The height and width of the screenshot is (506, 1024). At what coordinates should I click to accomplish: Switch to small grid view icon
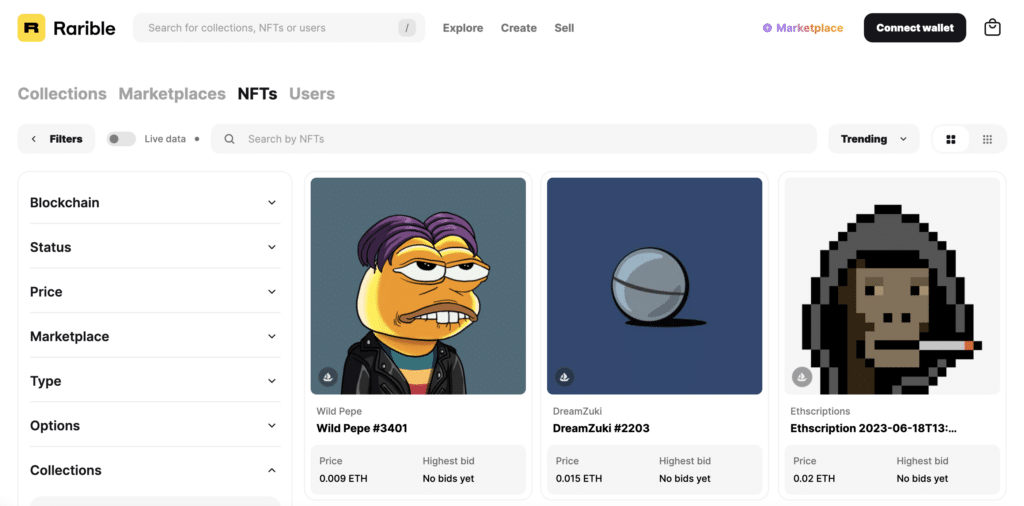coord(987,139)
